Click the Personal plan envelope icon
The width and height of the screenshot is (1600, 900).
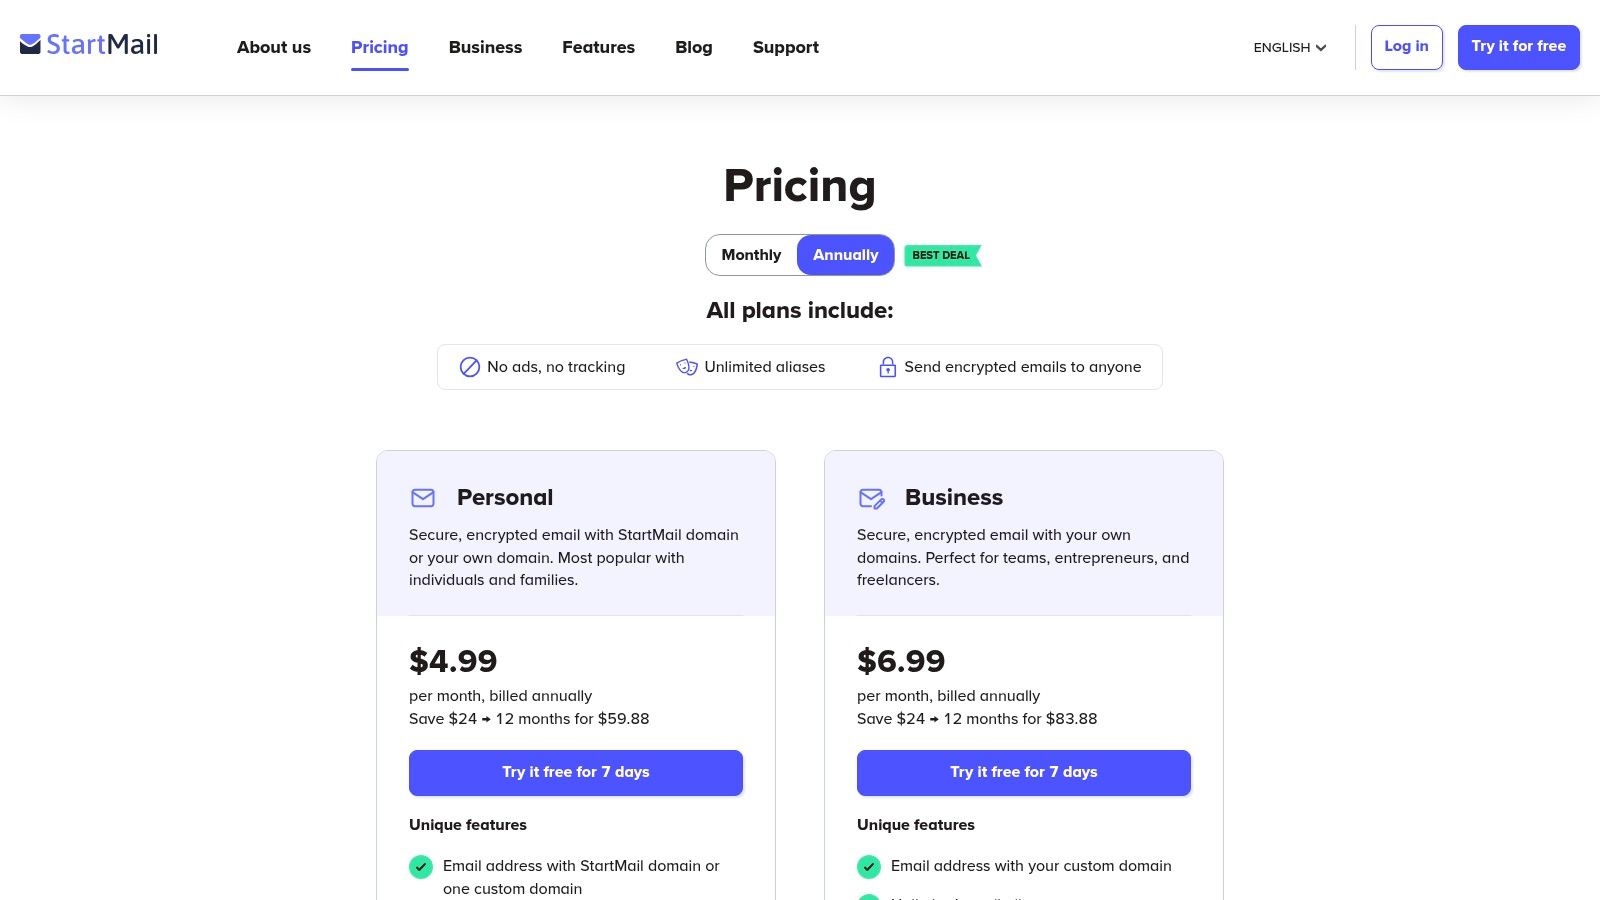423,498
